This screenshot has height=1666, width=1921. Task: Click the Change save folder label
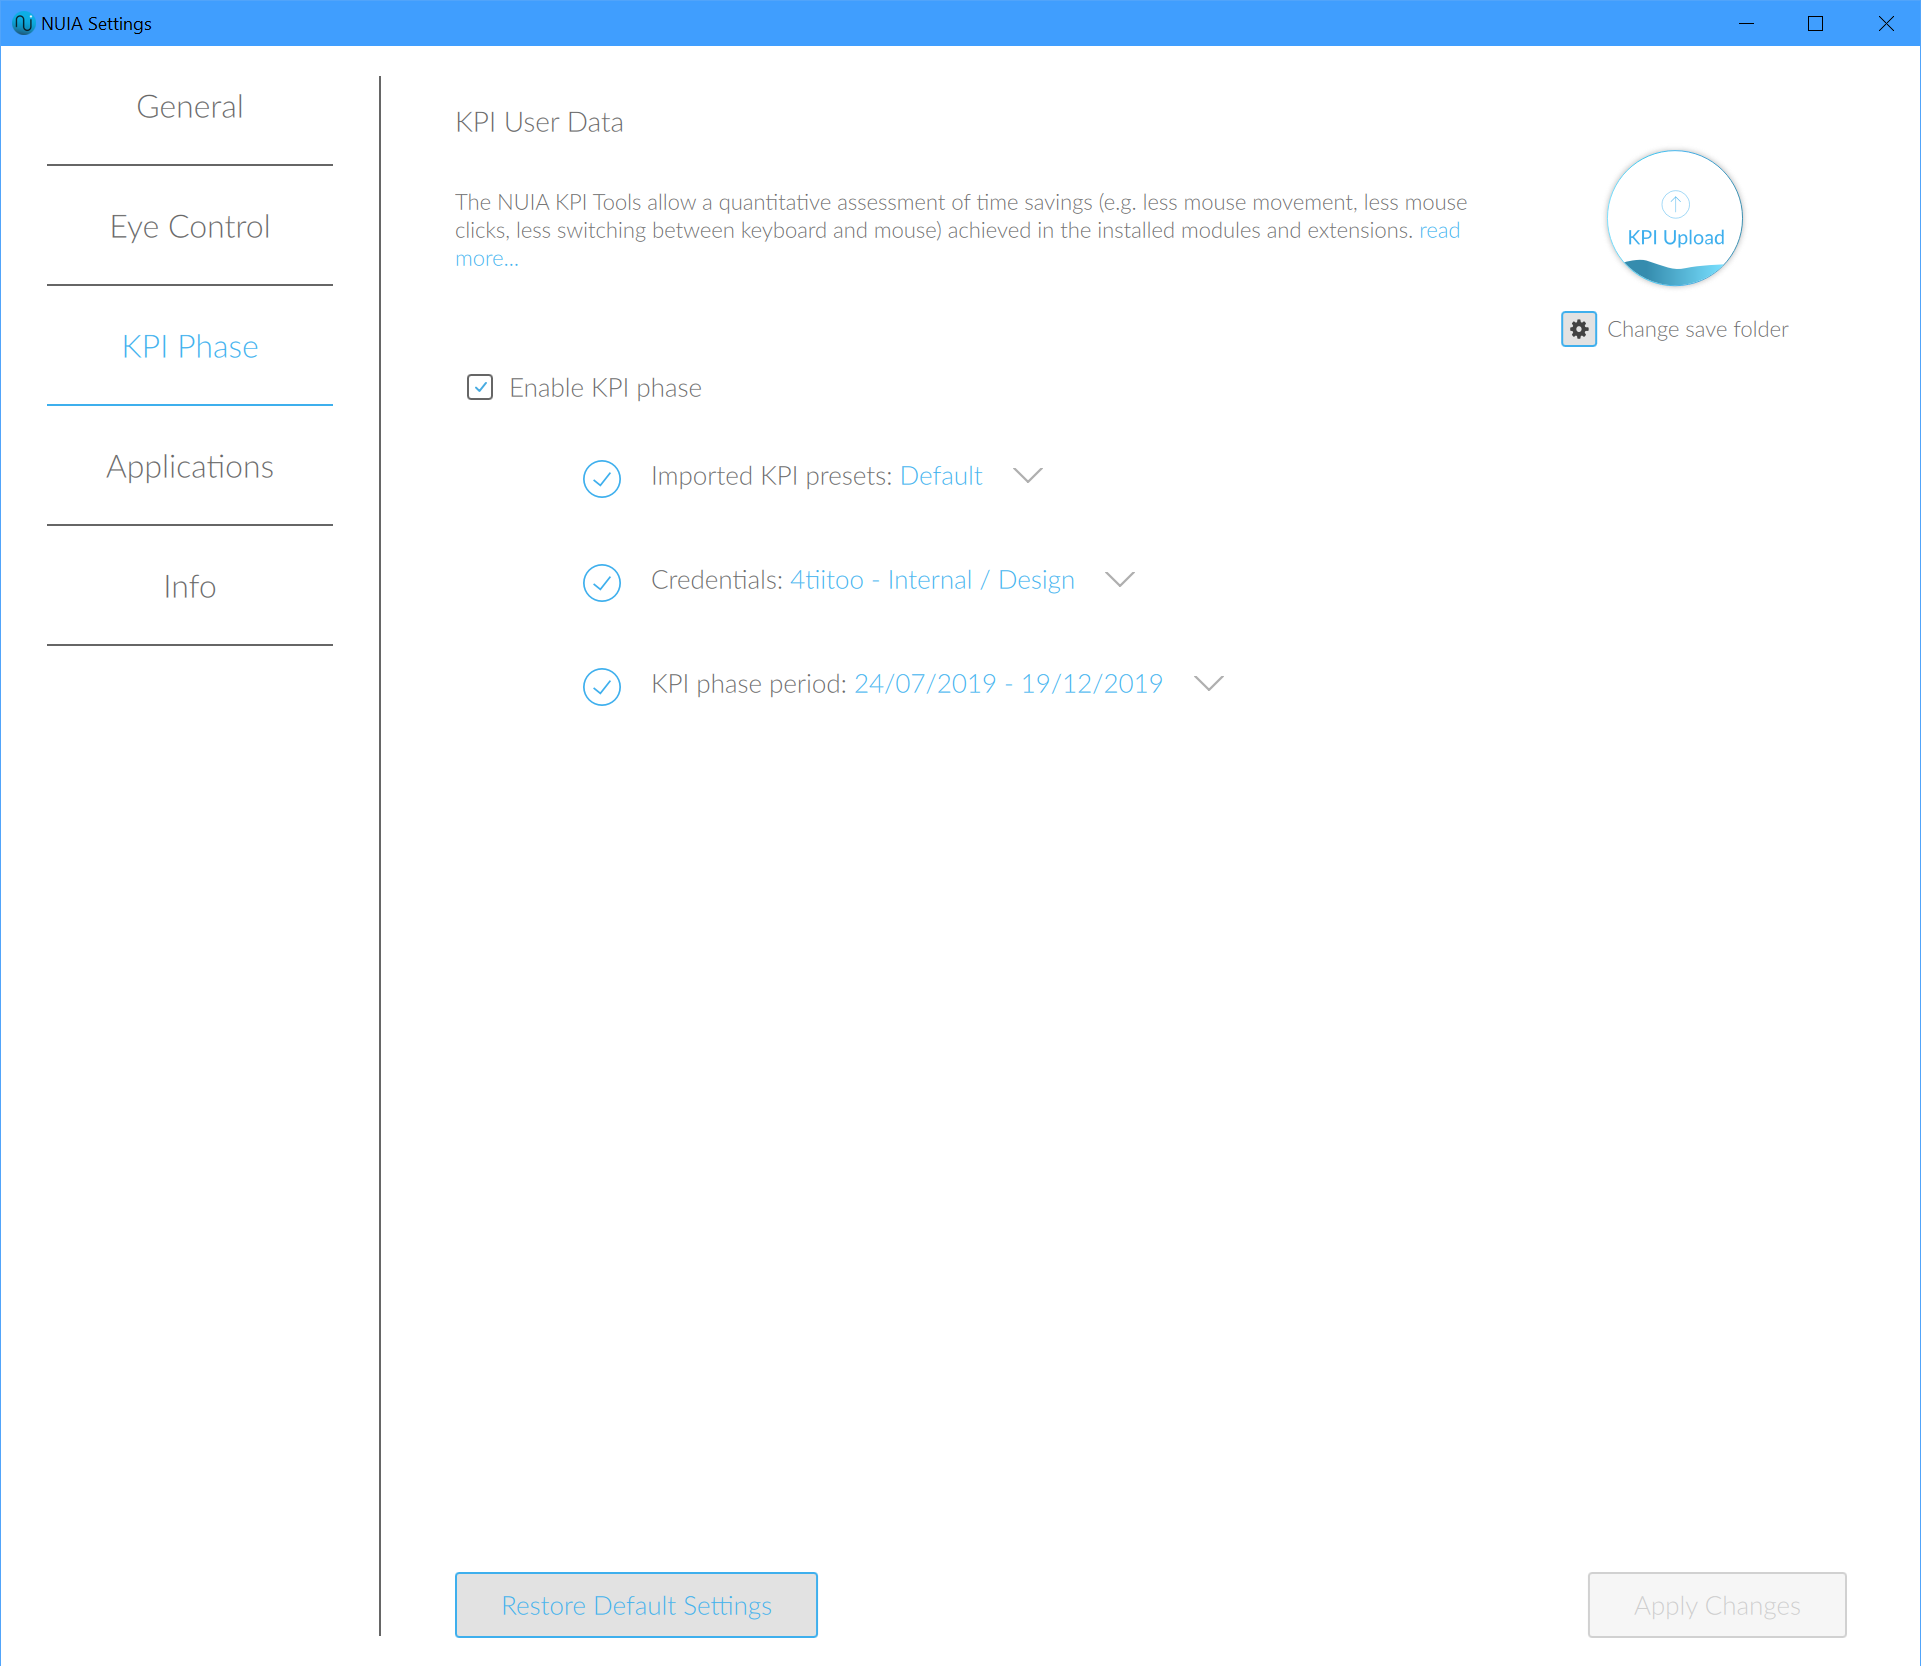coord(1697,329)
